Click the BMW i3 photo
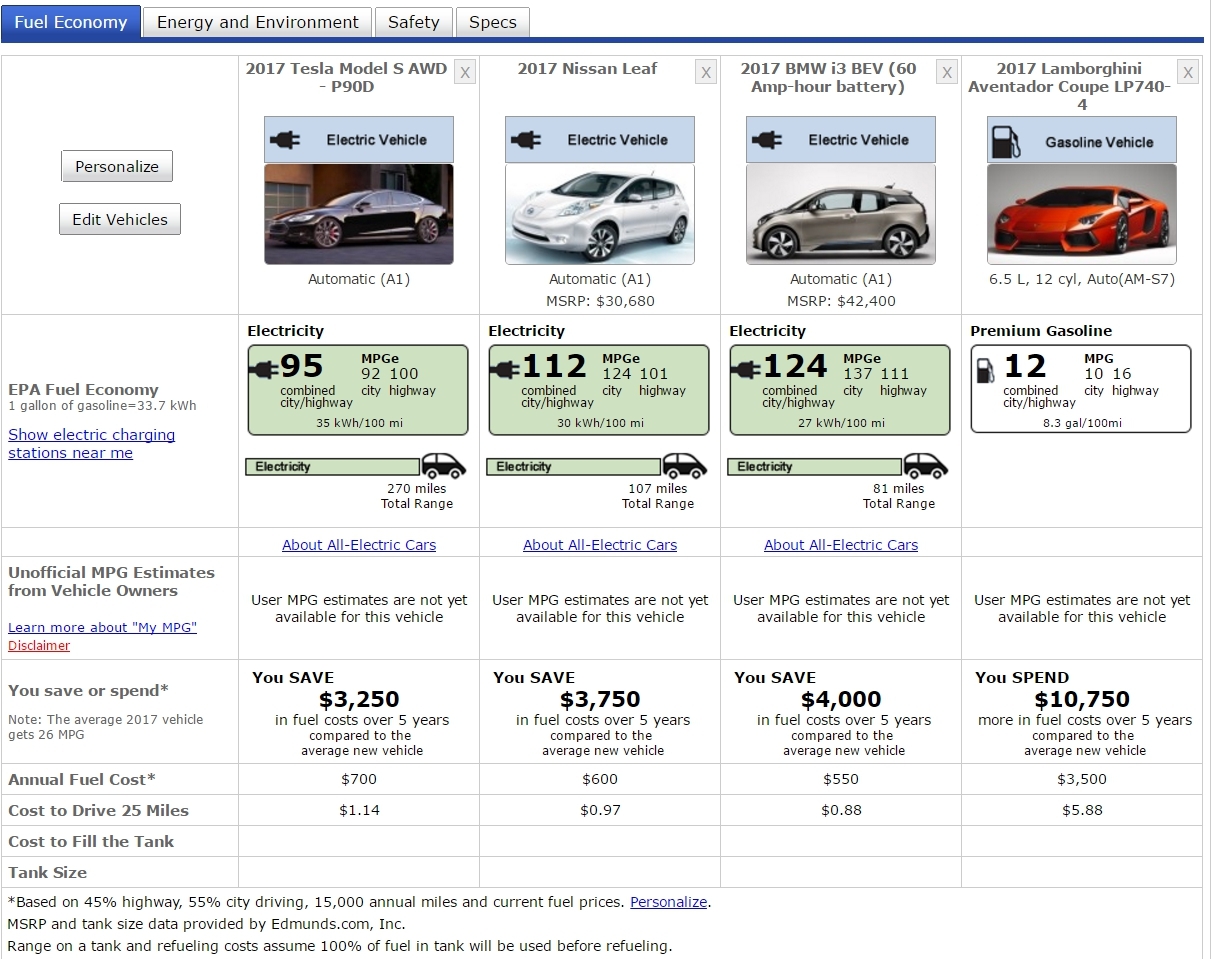1216x959 pixels. [841, 214]
